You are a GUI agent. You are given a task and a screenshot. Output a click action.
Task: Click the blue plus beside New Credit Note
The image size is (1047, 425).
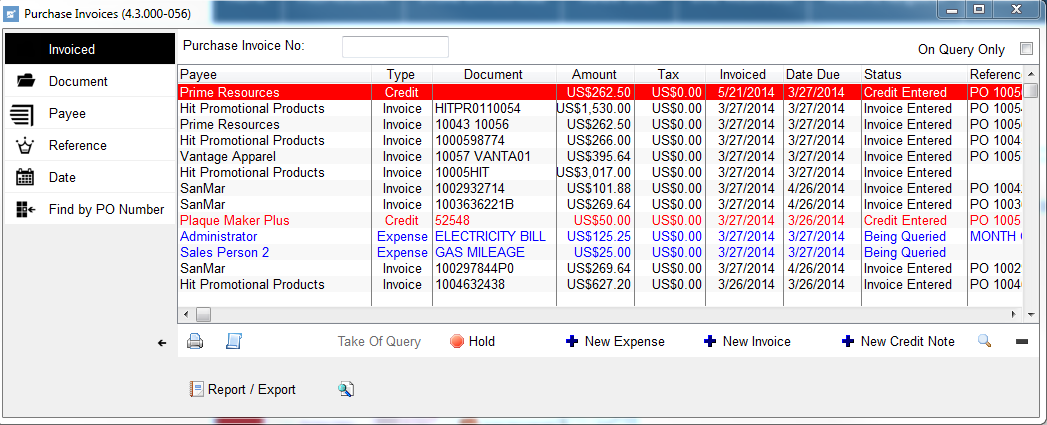coord(847,341)
